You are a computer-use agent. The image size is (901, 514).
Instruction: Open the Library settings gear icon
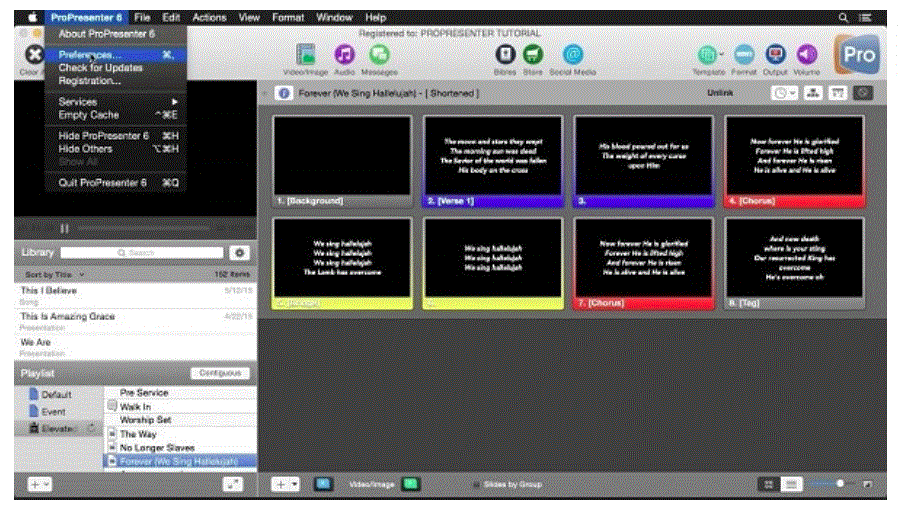pos(240,253)
